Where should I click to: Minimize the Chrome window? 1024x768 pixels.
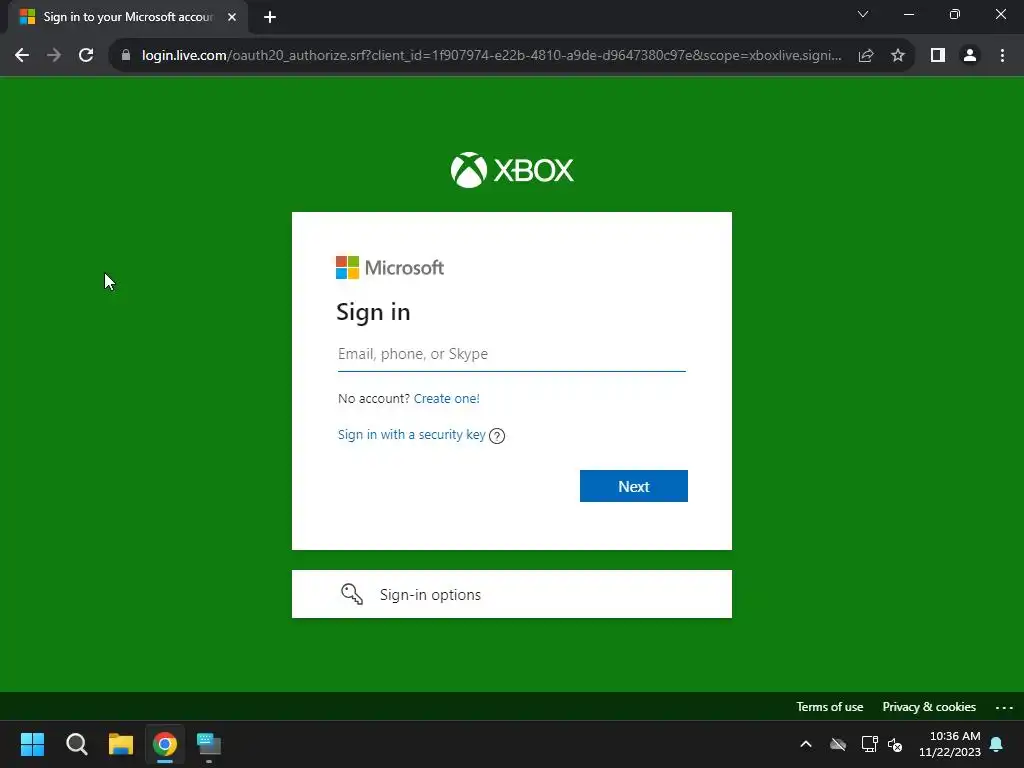[908, 14]
